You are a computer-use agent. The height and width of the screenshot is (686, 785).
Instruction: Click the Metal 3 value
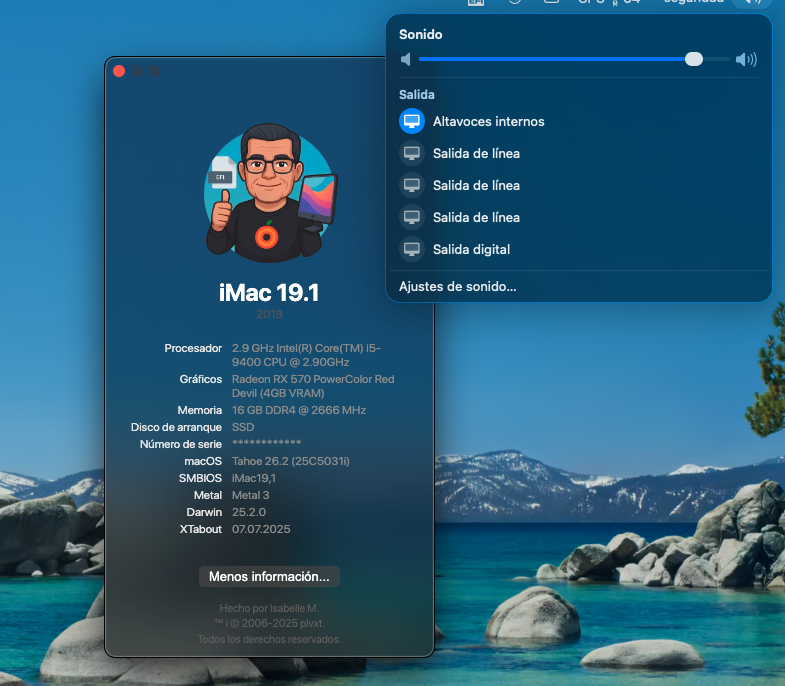[x=250, y=495]
